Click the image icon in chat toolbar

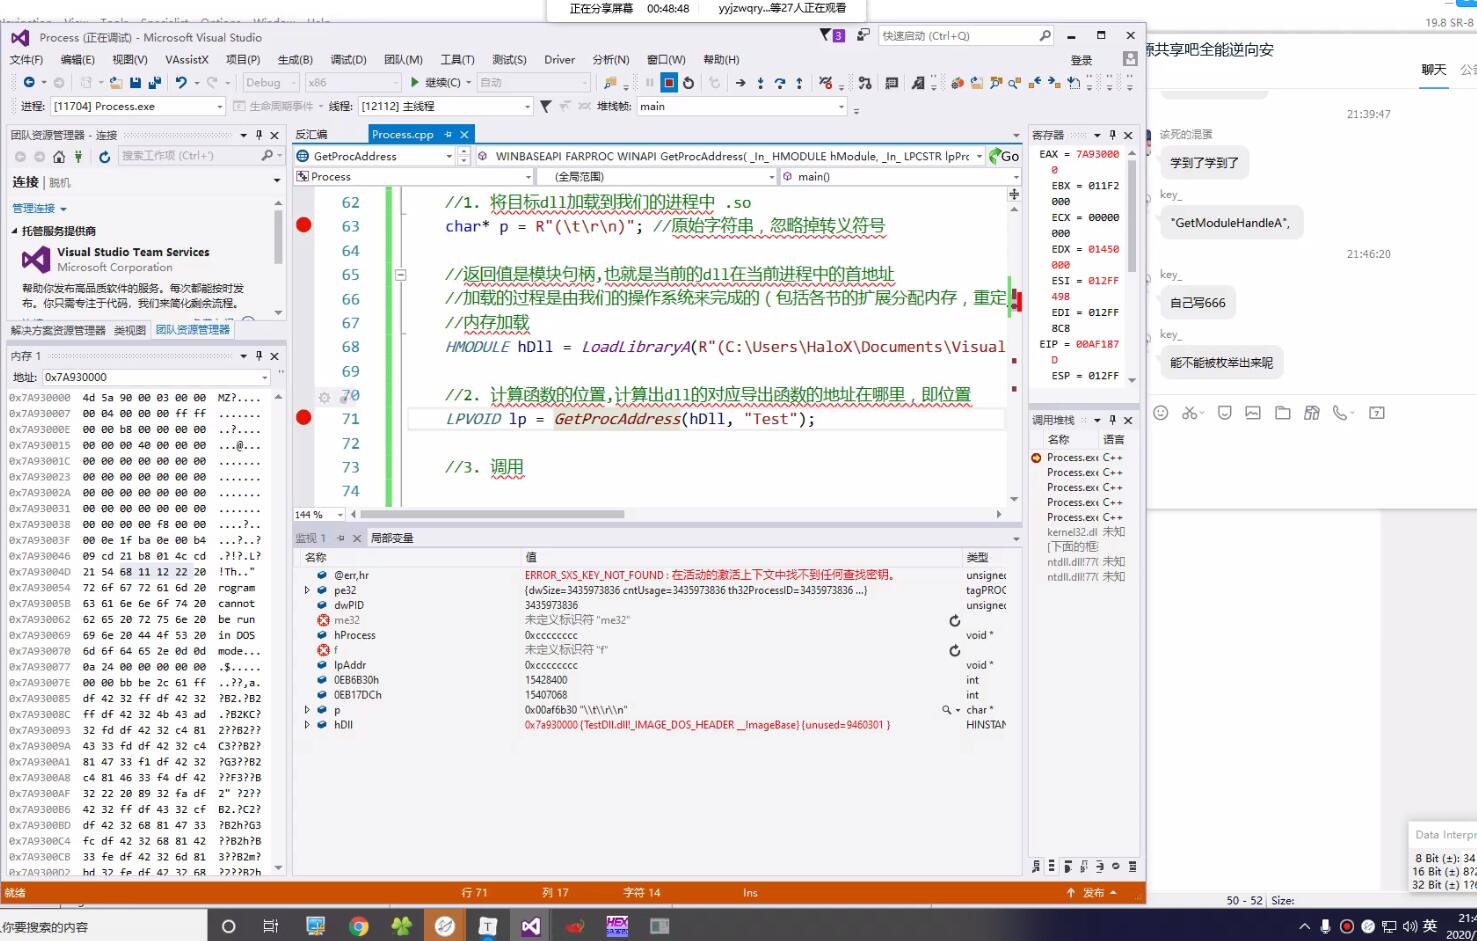pos(1253,412)
